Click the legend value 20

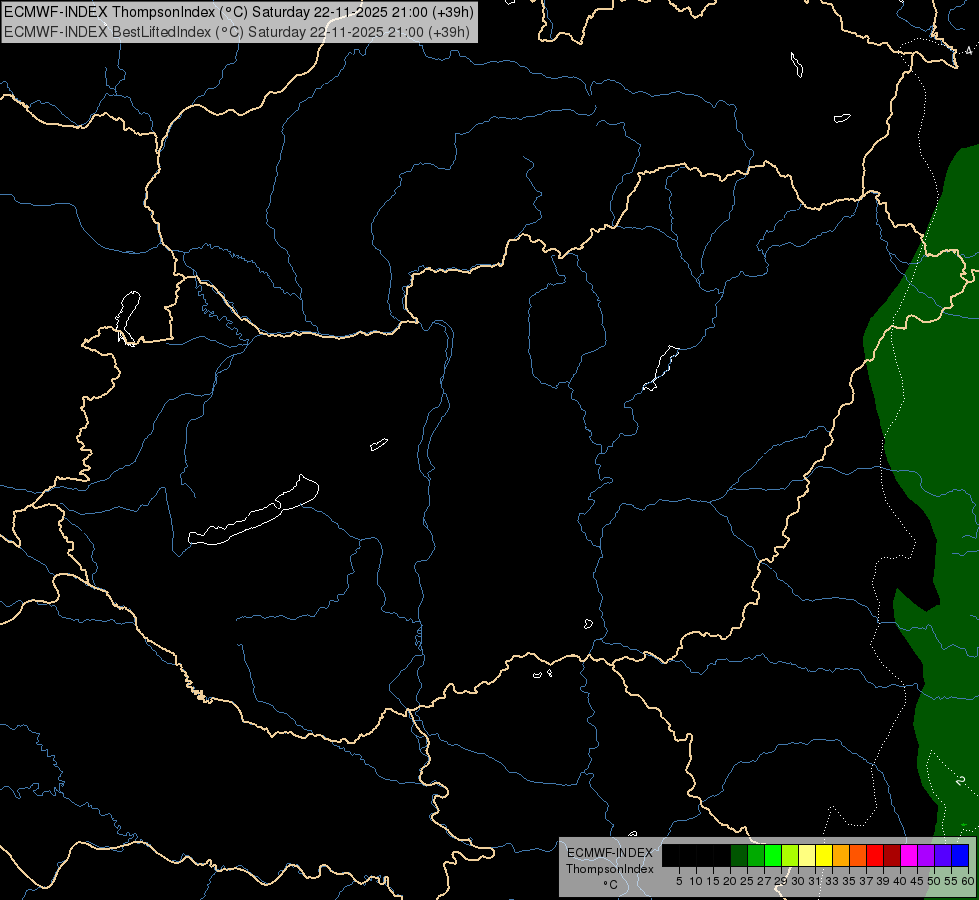[730, 881]
